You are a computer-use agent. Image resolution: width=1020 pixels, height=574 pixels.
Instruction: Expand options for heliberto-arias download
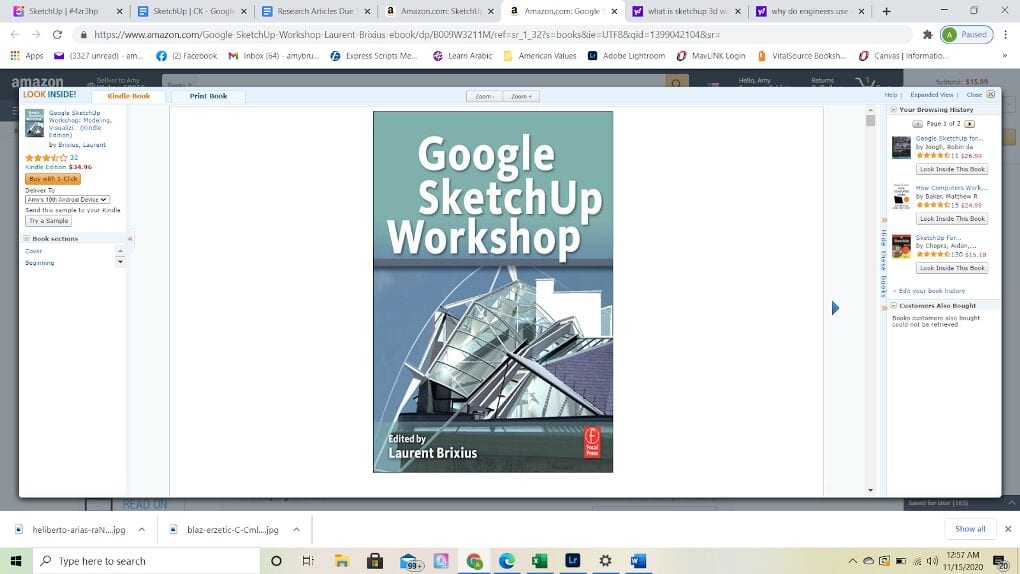pyautogui.click(x=141, y=529)
